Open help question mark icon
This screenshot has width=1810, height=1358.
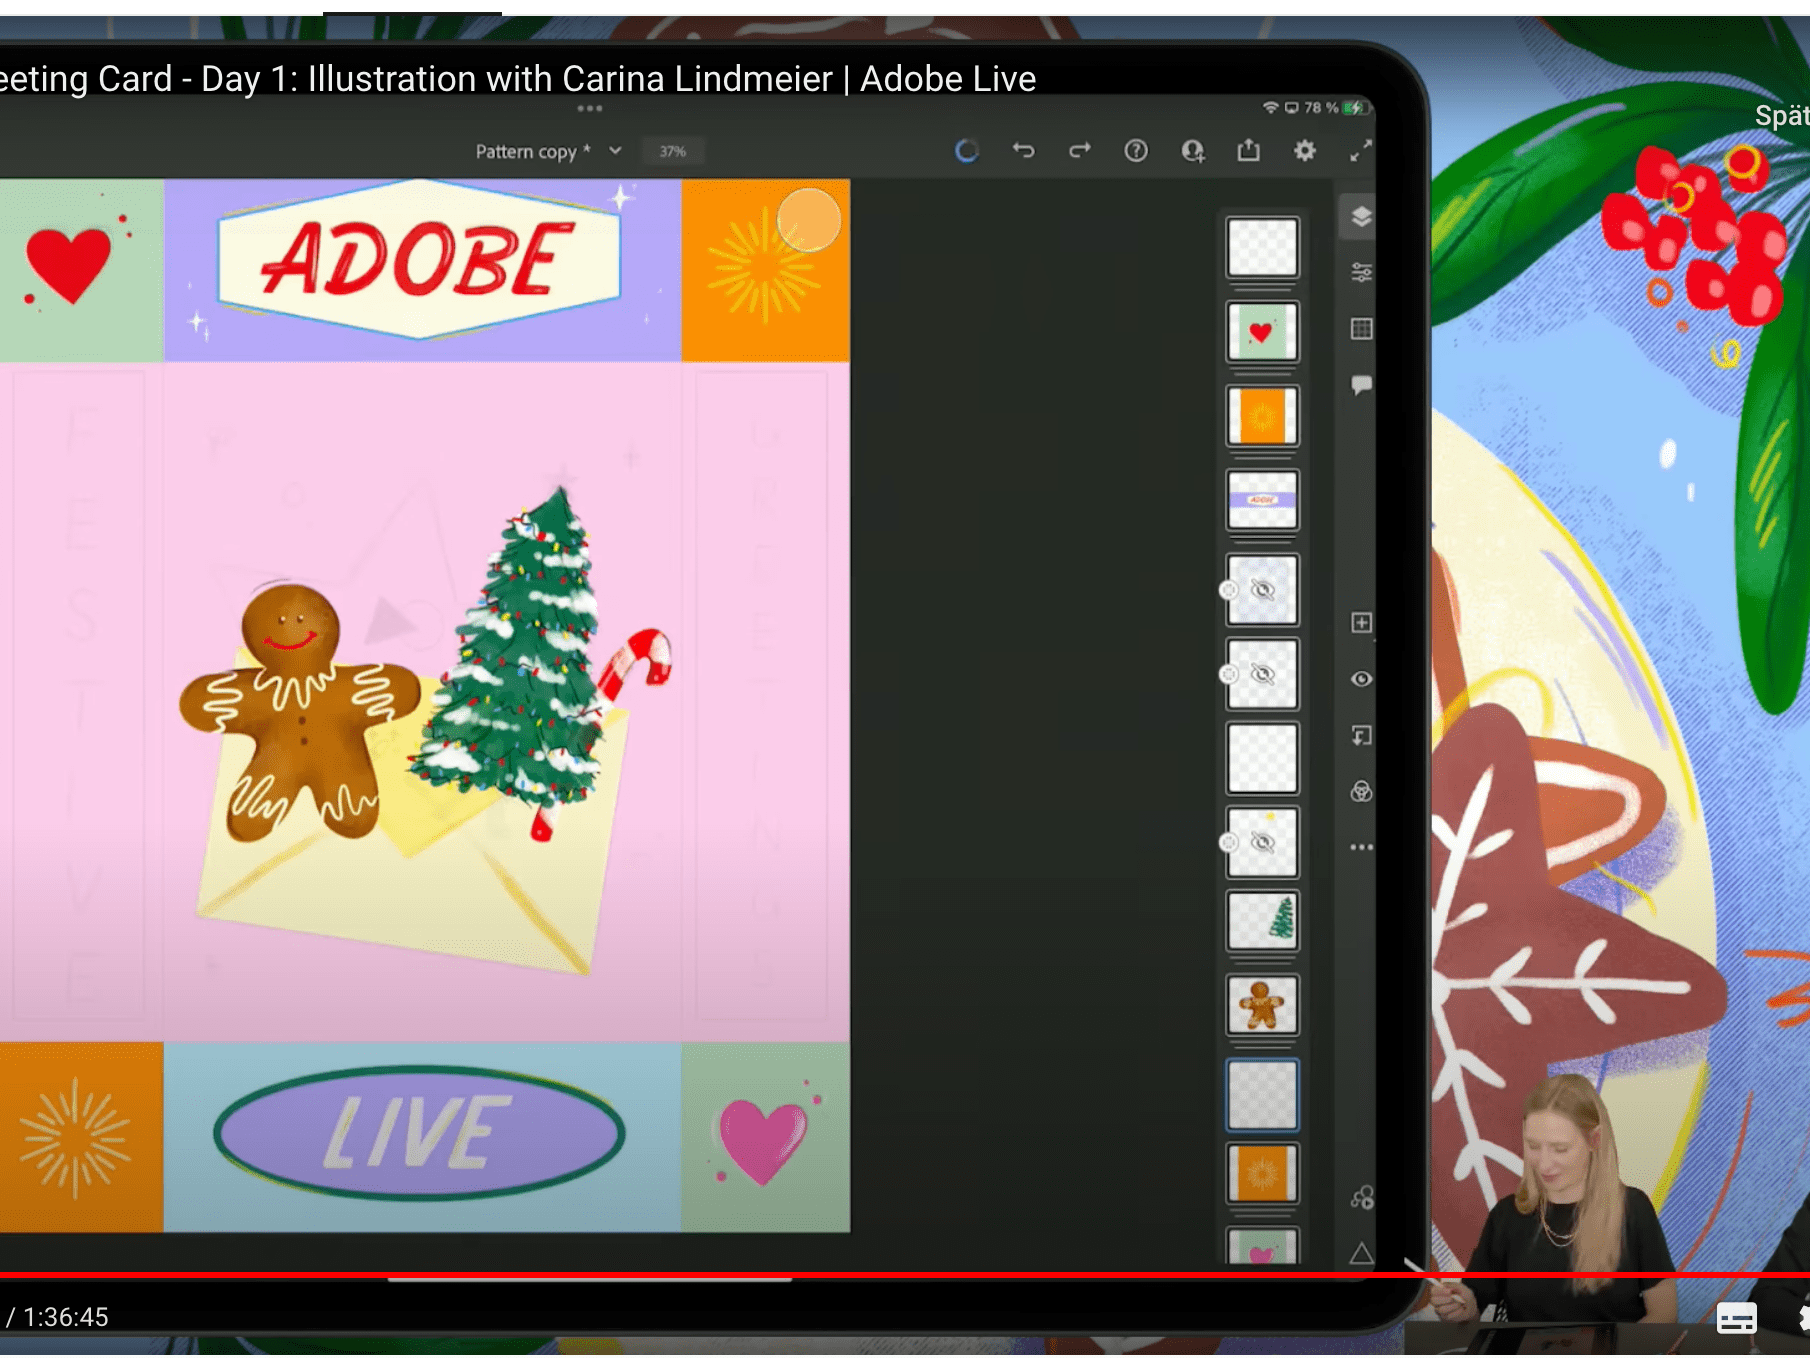click(1136, 150)
